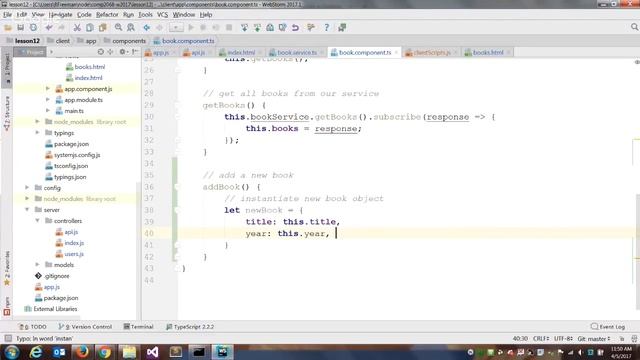The height and width of the screenshot is (360, 640).
Task: Switch to the books.html editor tab
Action: point(488,52)
